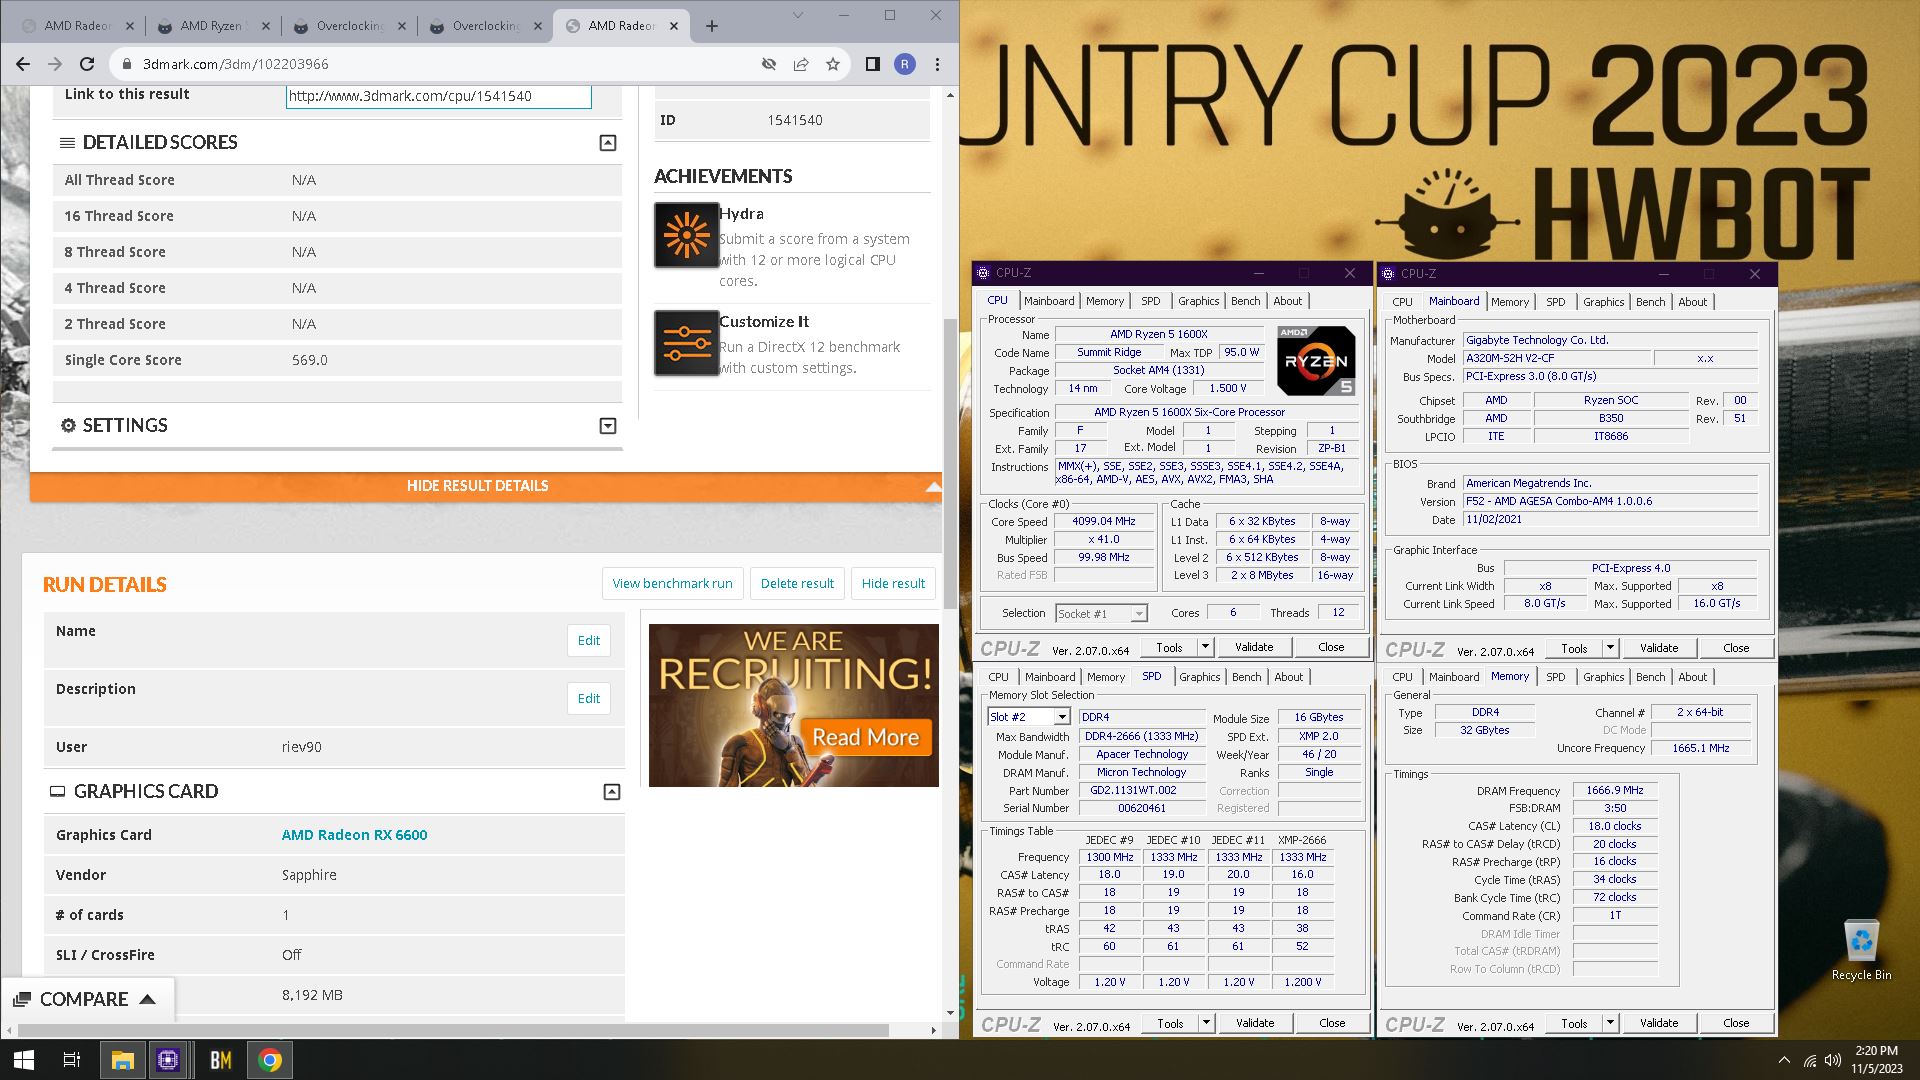The image size is (1920, 1080).
Task: Go back in Chrome browser
Action: (23, 64)
